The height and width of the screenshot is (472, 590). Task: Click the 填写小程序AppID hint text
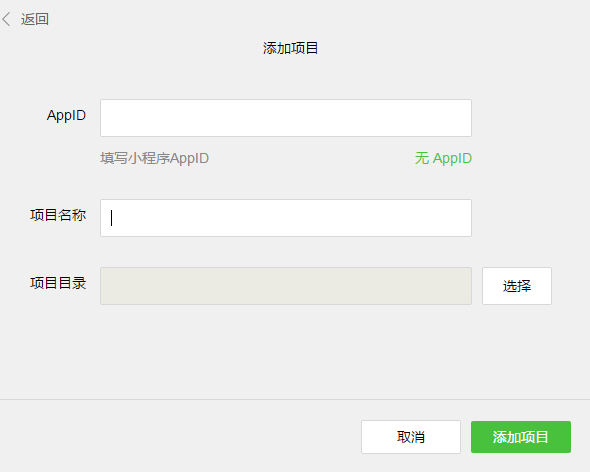point(154,158)
